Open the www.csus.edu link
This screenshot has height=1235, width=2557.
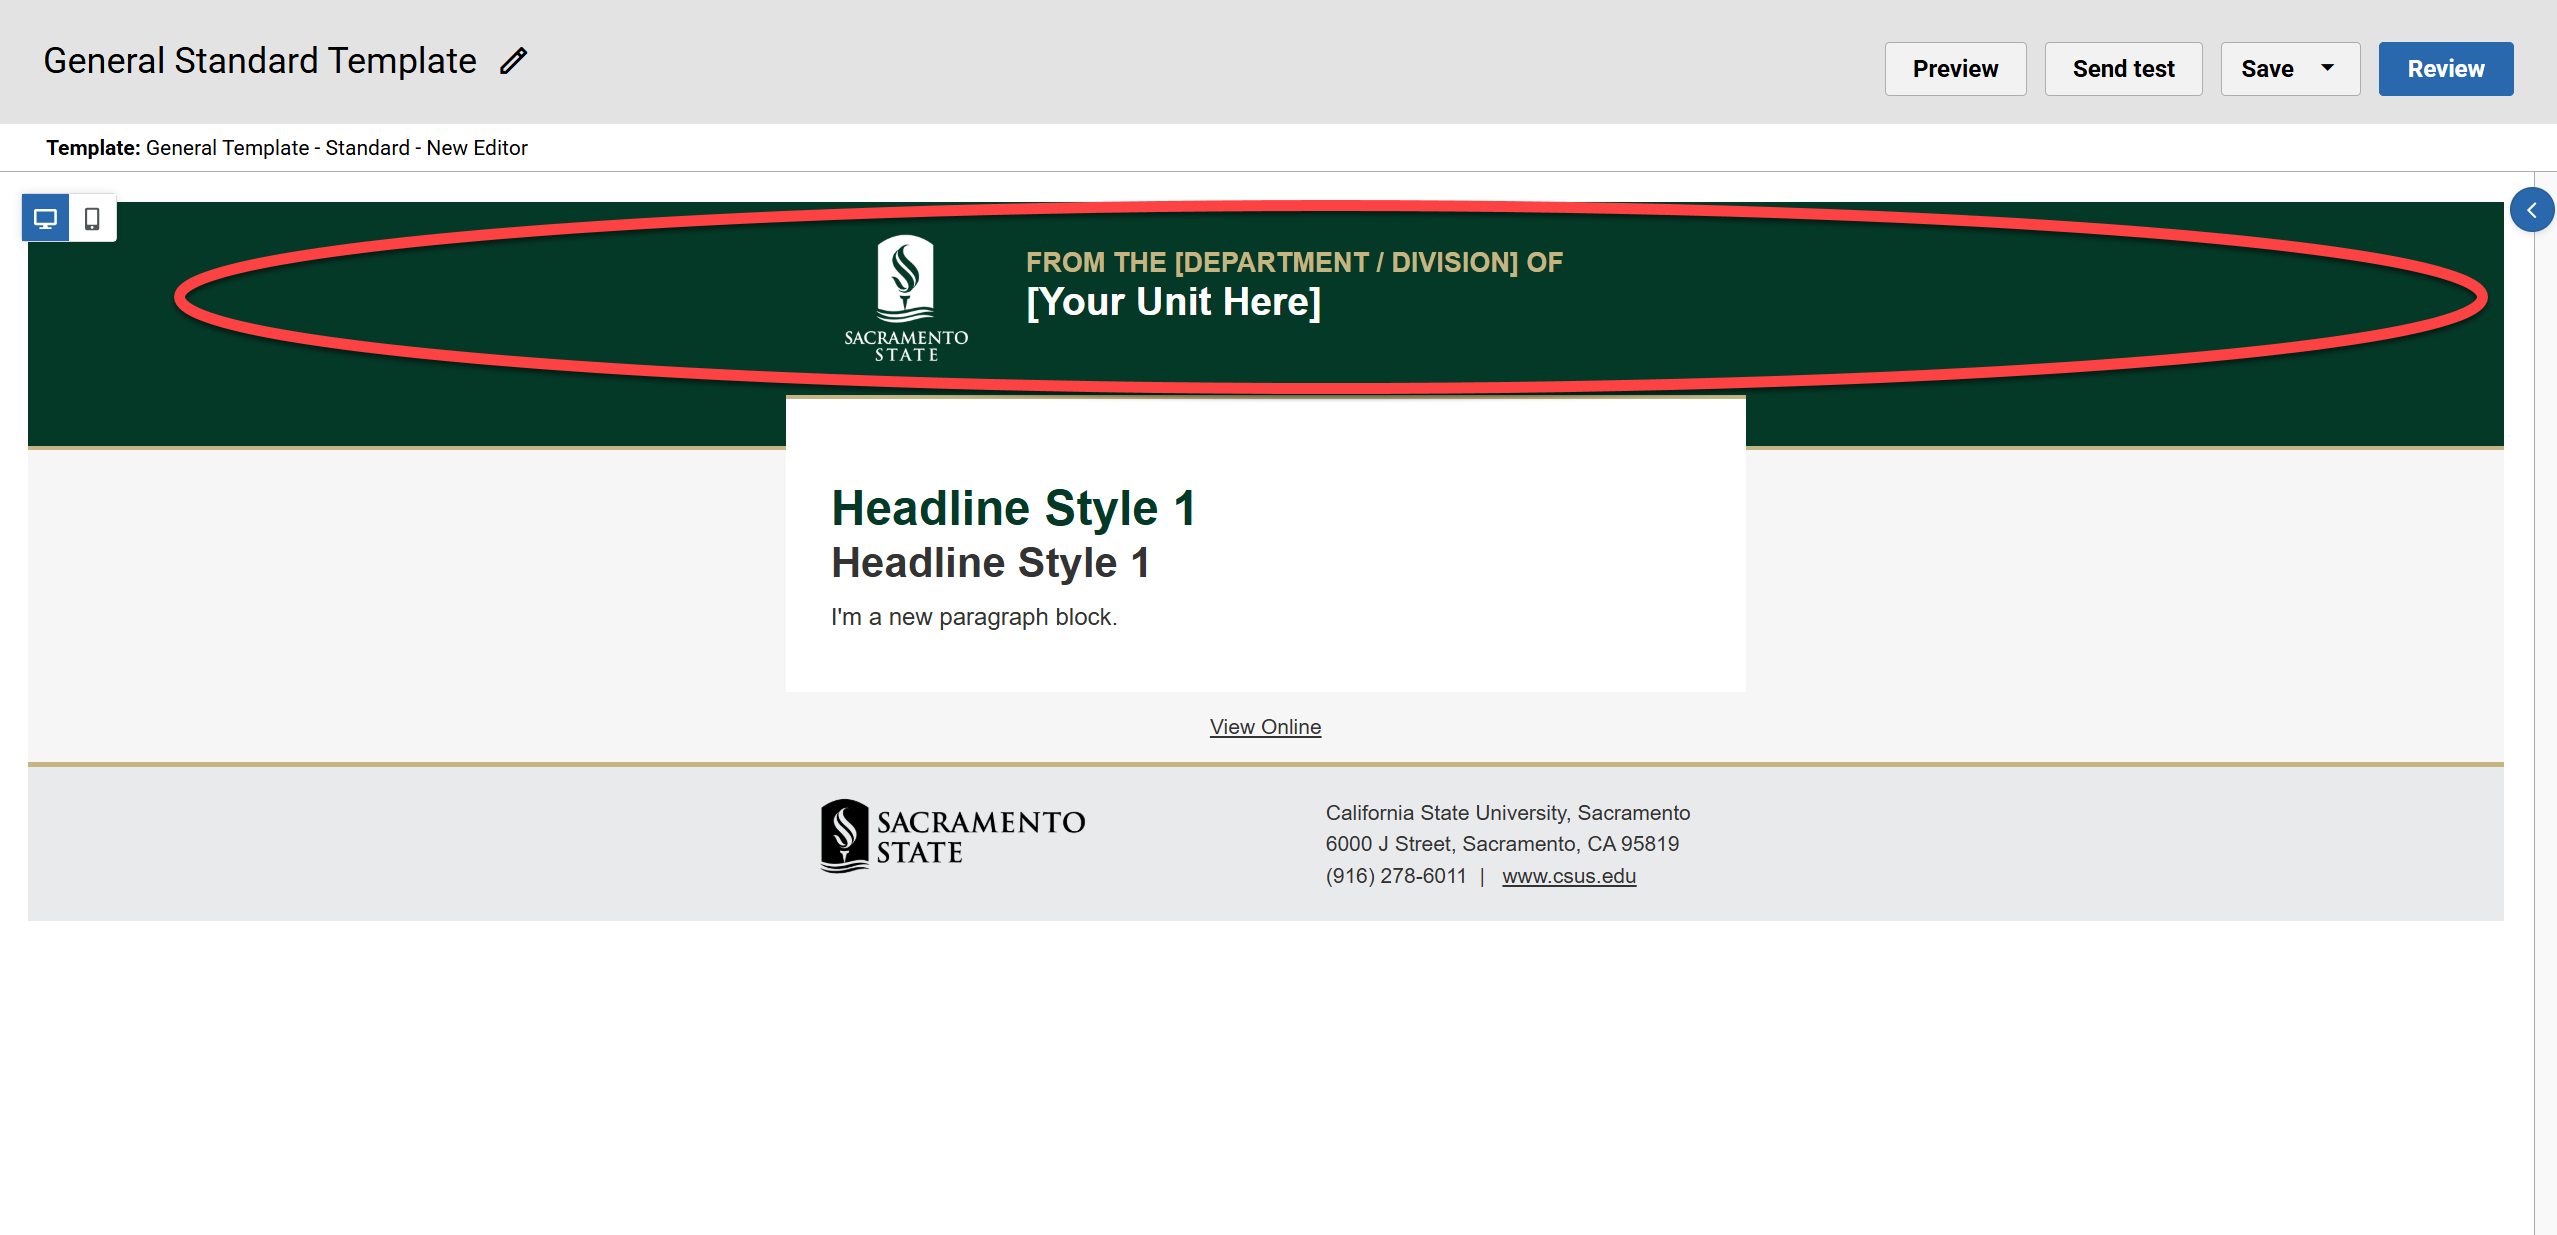tap(1568, 876)
